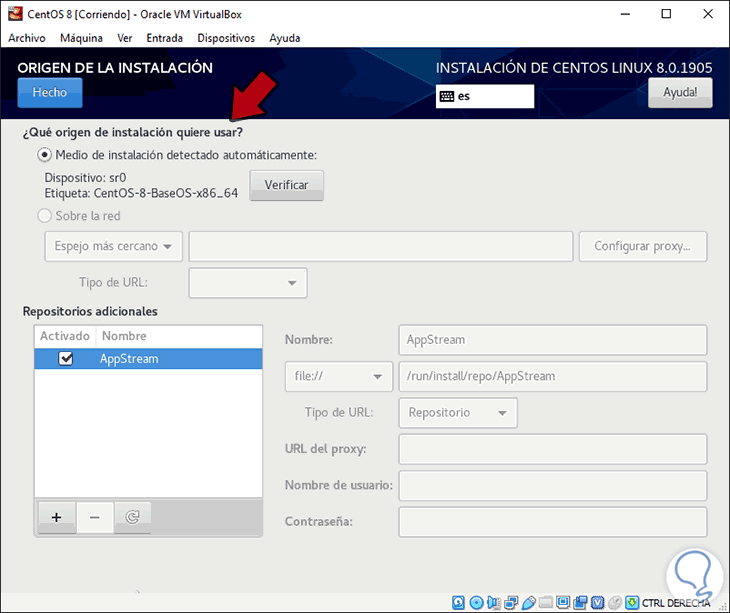Remove the repository with the minus button
This screenshot has height=613, width=730.
[95, 518]
